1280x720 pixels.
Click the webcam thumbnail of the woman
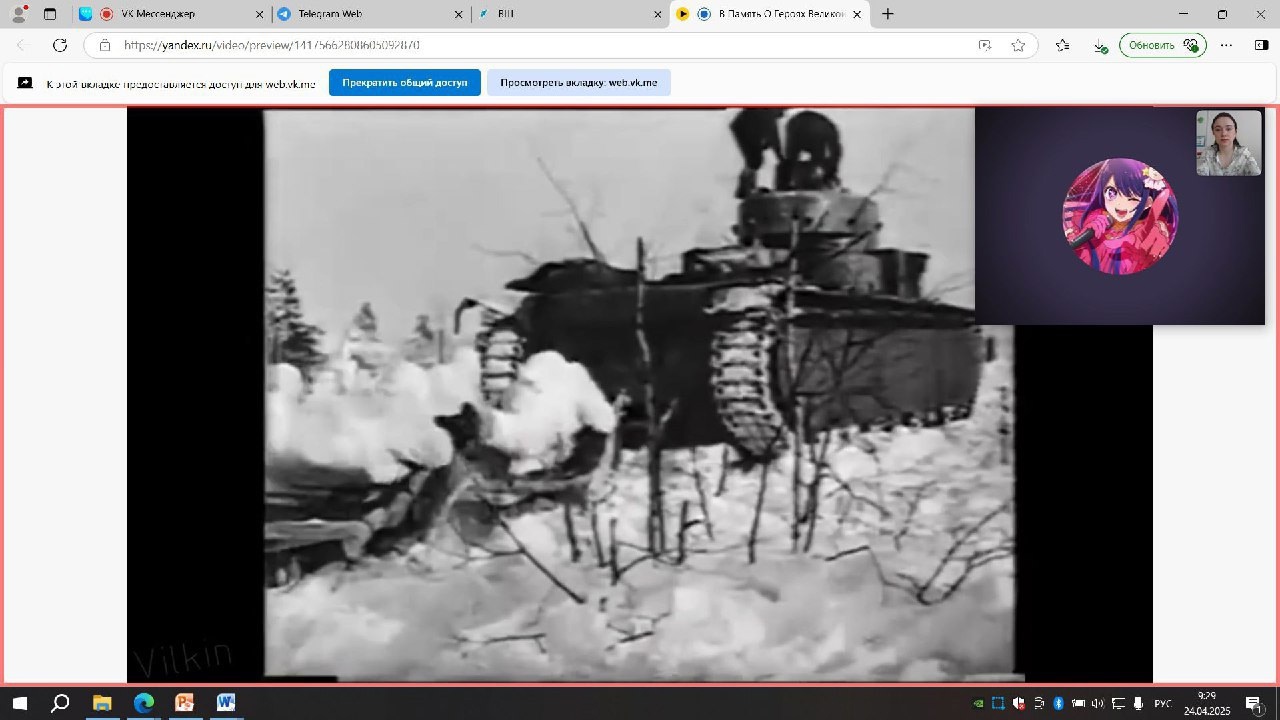click(1229, 143)
